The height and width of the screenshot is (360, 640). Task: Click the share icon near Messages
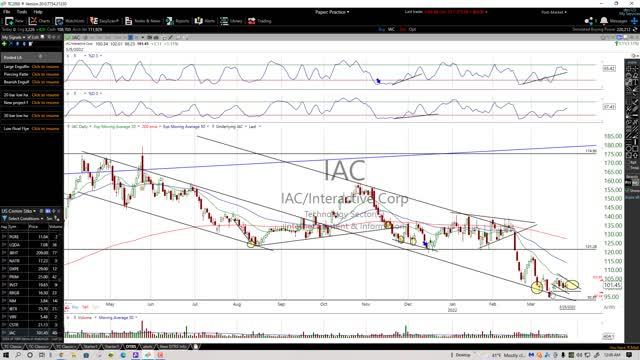click(x=589, y=21)
